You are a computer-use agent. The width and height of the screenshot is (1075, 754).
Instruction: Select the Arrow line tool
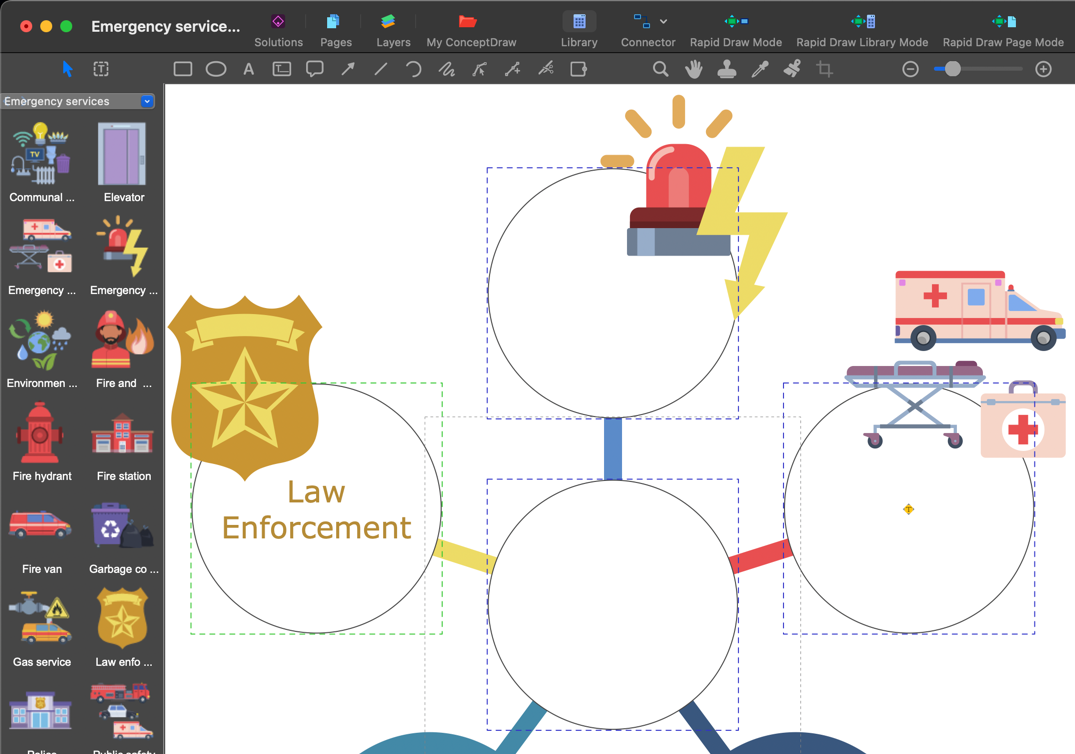[348, 69]
